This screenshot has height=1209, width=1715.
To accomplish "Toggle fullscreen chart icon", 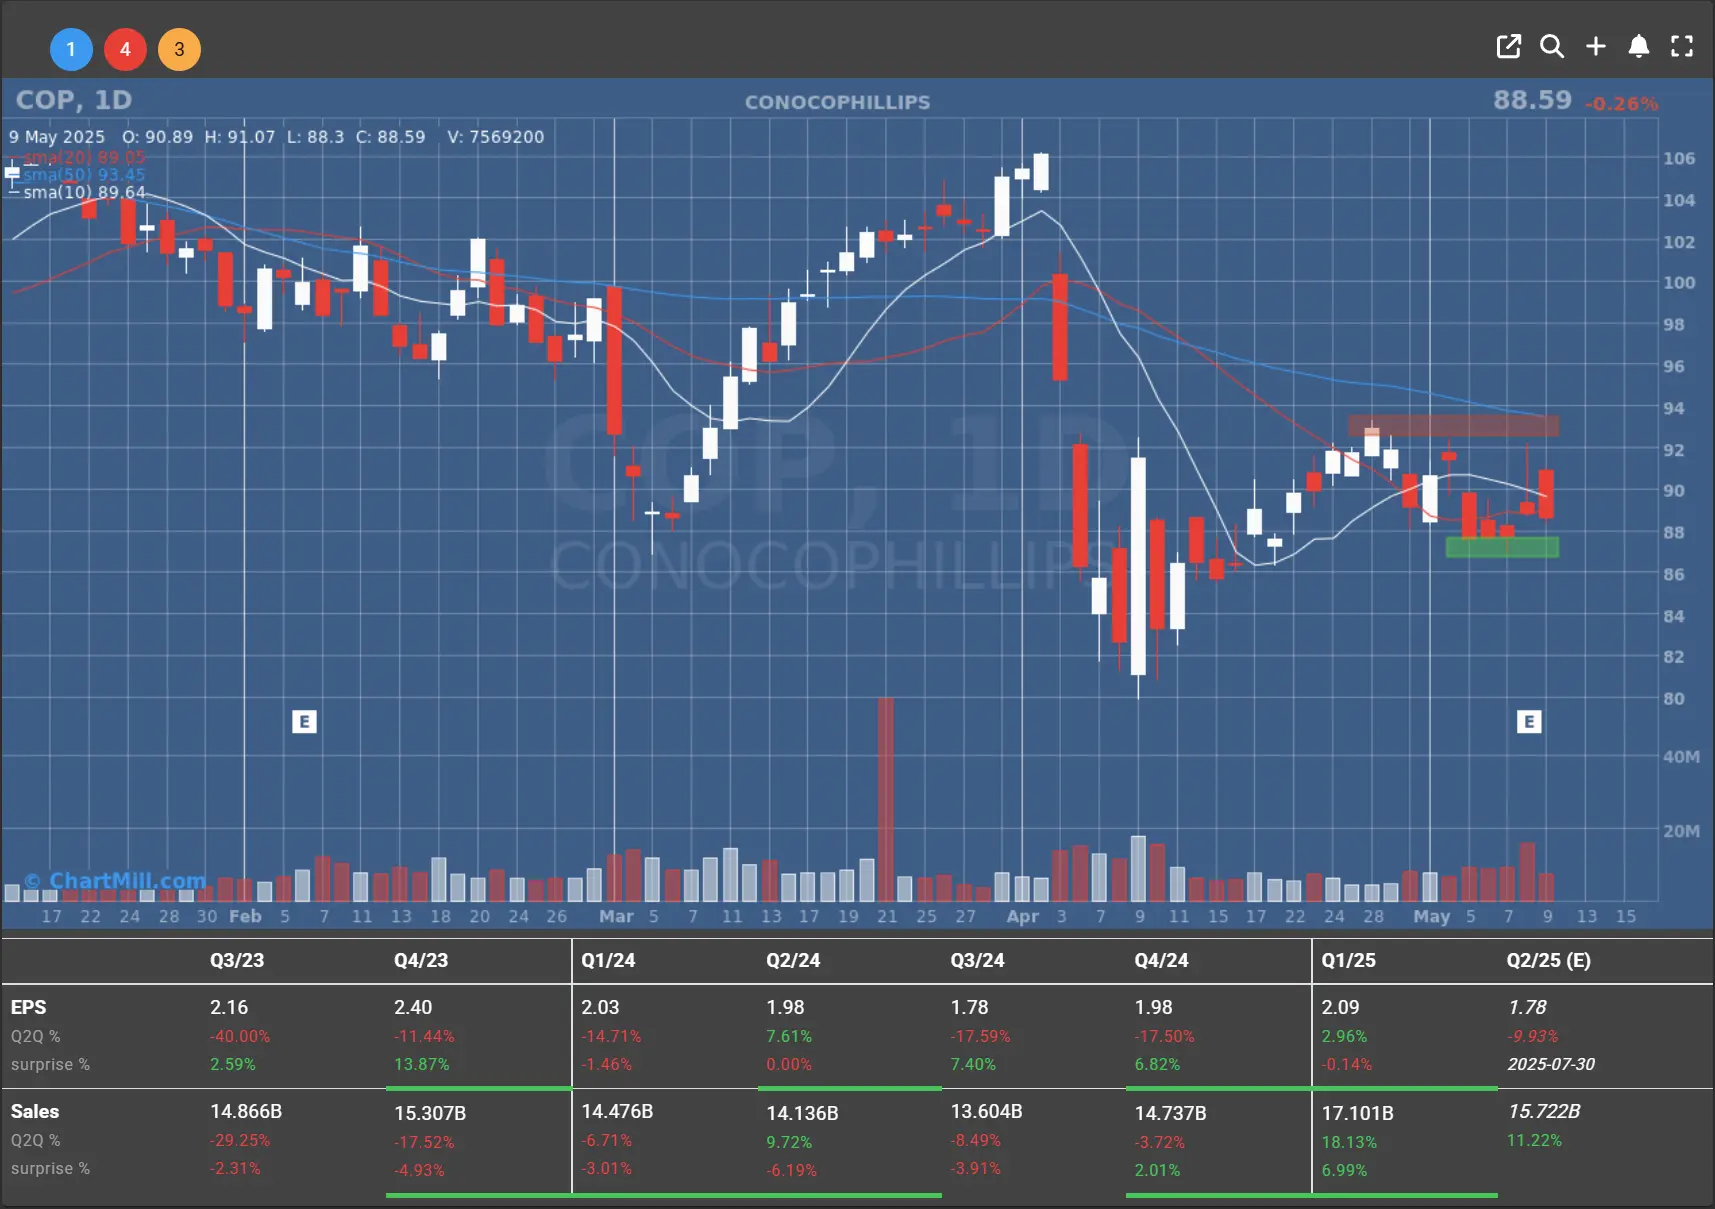I will pyautogui.click(x=1682, y=46).
